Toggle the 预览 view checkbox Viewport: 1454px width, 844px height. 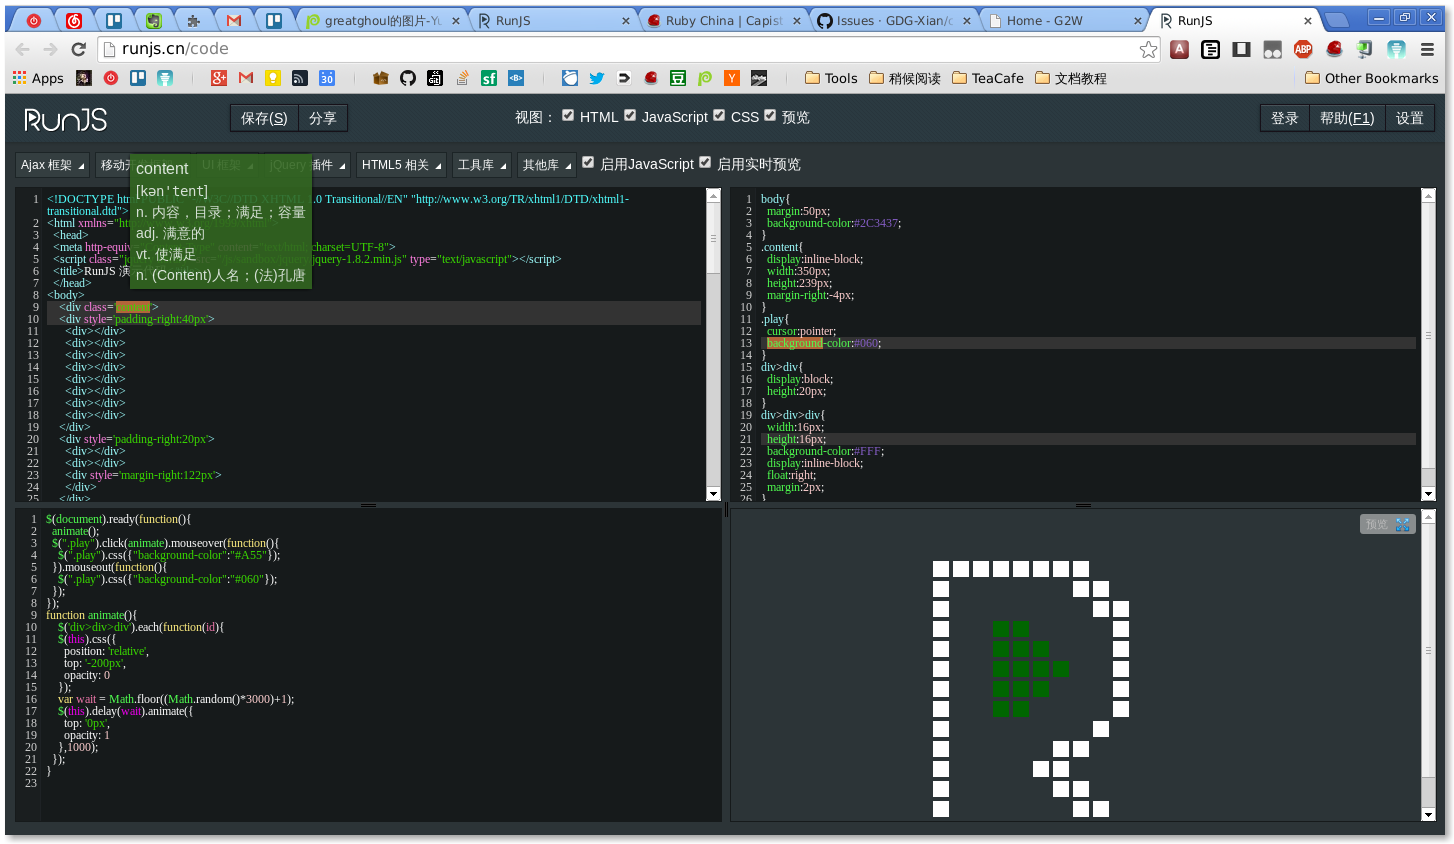[770, 116]
